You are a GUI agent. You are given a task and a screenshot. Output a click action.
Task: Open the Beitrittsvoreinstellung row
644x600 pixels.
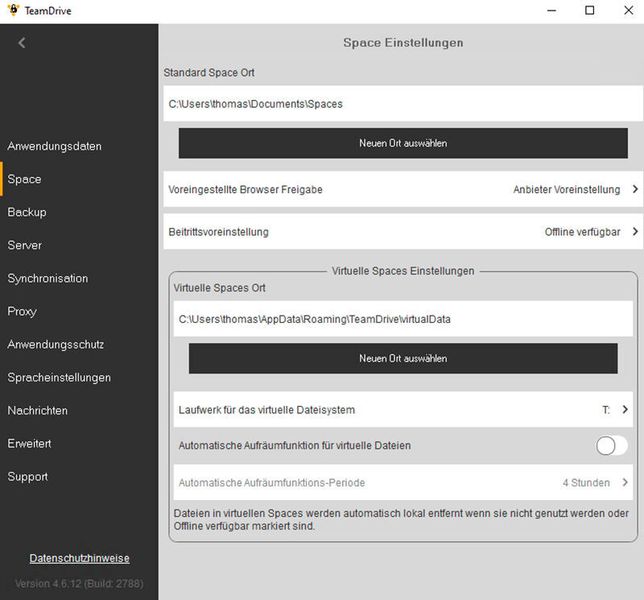[403, 232]
